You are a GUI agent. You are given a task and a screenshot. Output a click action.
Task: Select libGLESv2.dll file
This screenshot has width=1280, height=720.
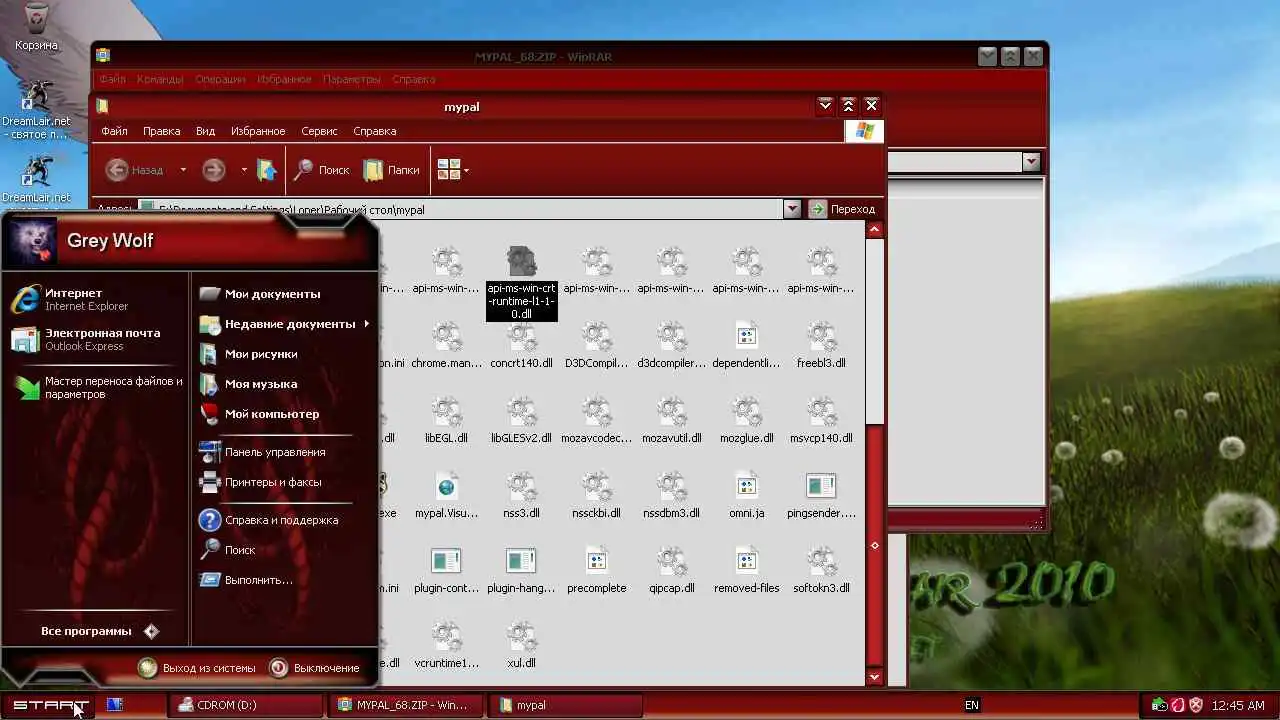pyautogui.click(x=521, y=420)
